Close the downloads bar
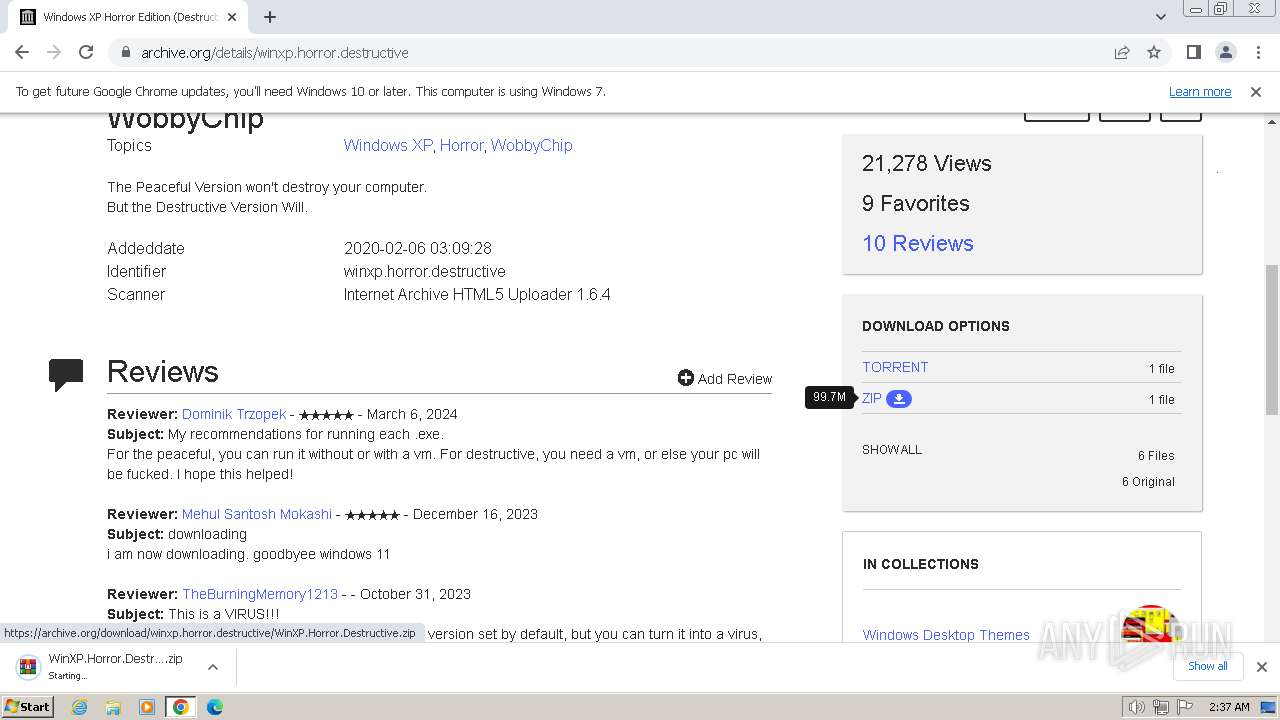Viewport: 1280px width, 720px height. pos(1262,667)
